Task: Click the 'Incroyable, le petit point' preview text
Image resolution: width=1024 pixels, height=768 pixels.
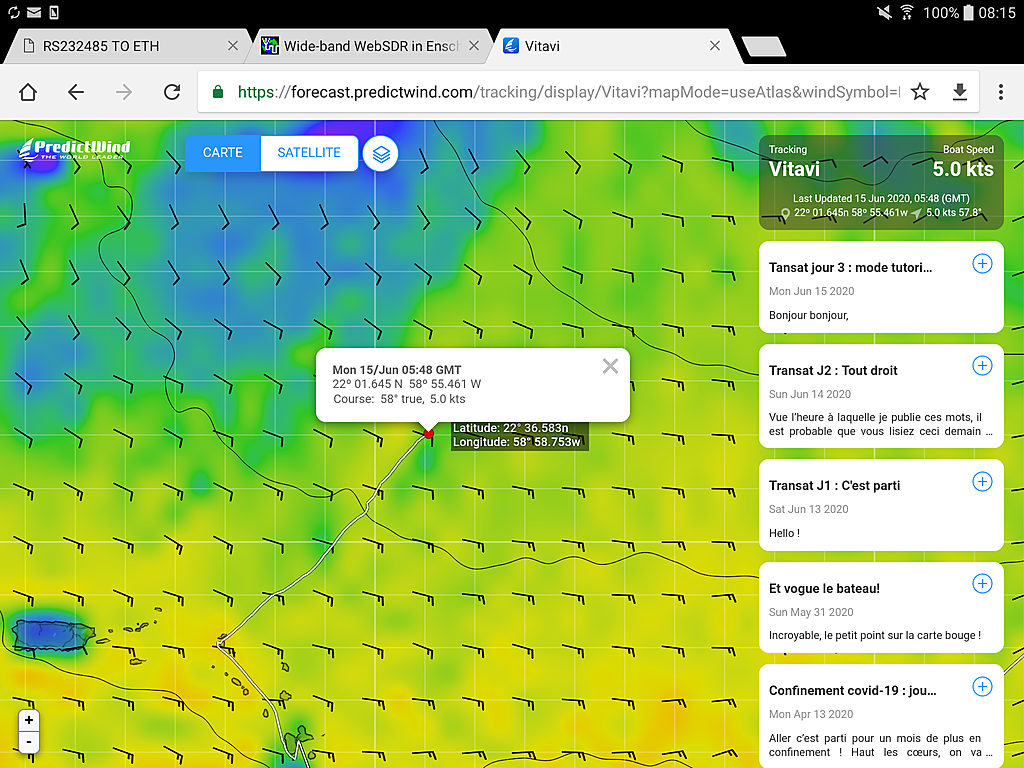Action: (874, 635)
